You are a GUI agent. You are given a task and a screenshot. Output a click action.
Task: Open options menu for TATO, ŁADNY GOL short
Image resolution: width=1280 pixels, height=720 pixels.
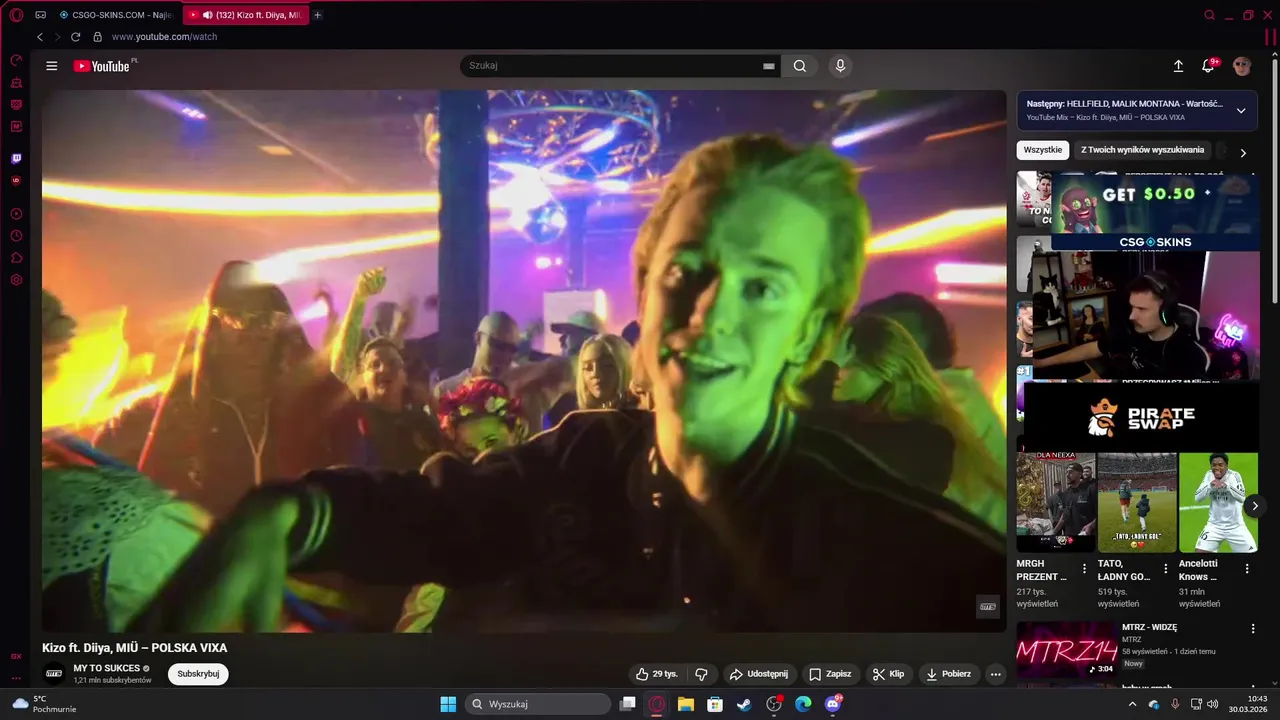[x=1165, y=569]
